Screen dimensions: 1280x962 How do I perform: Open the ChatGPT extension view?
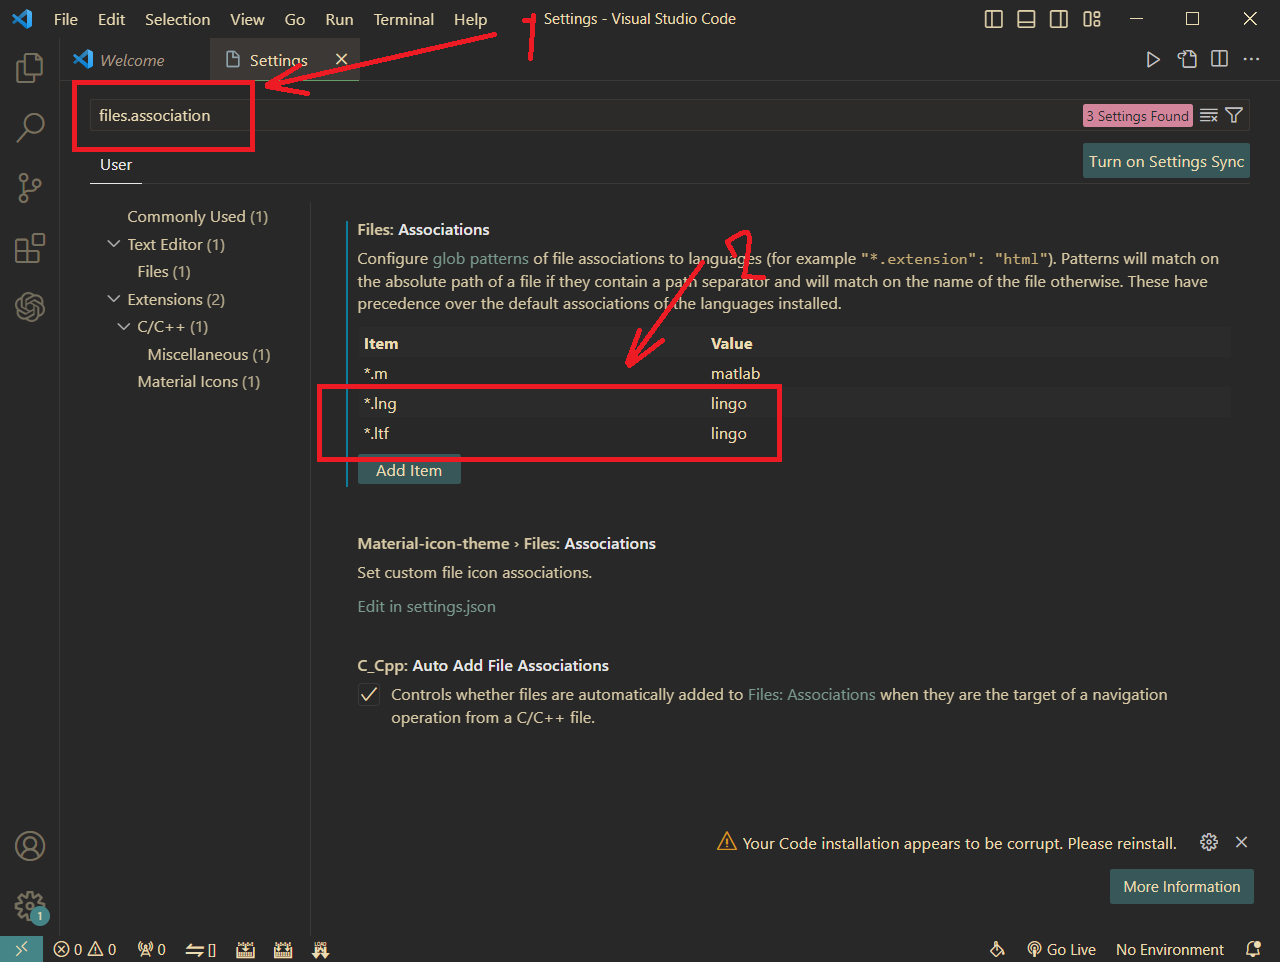point(30,307)
